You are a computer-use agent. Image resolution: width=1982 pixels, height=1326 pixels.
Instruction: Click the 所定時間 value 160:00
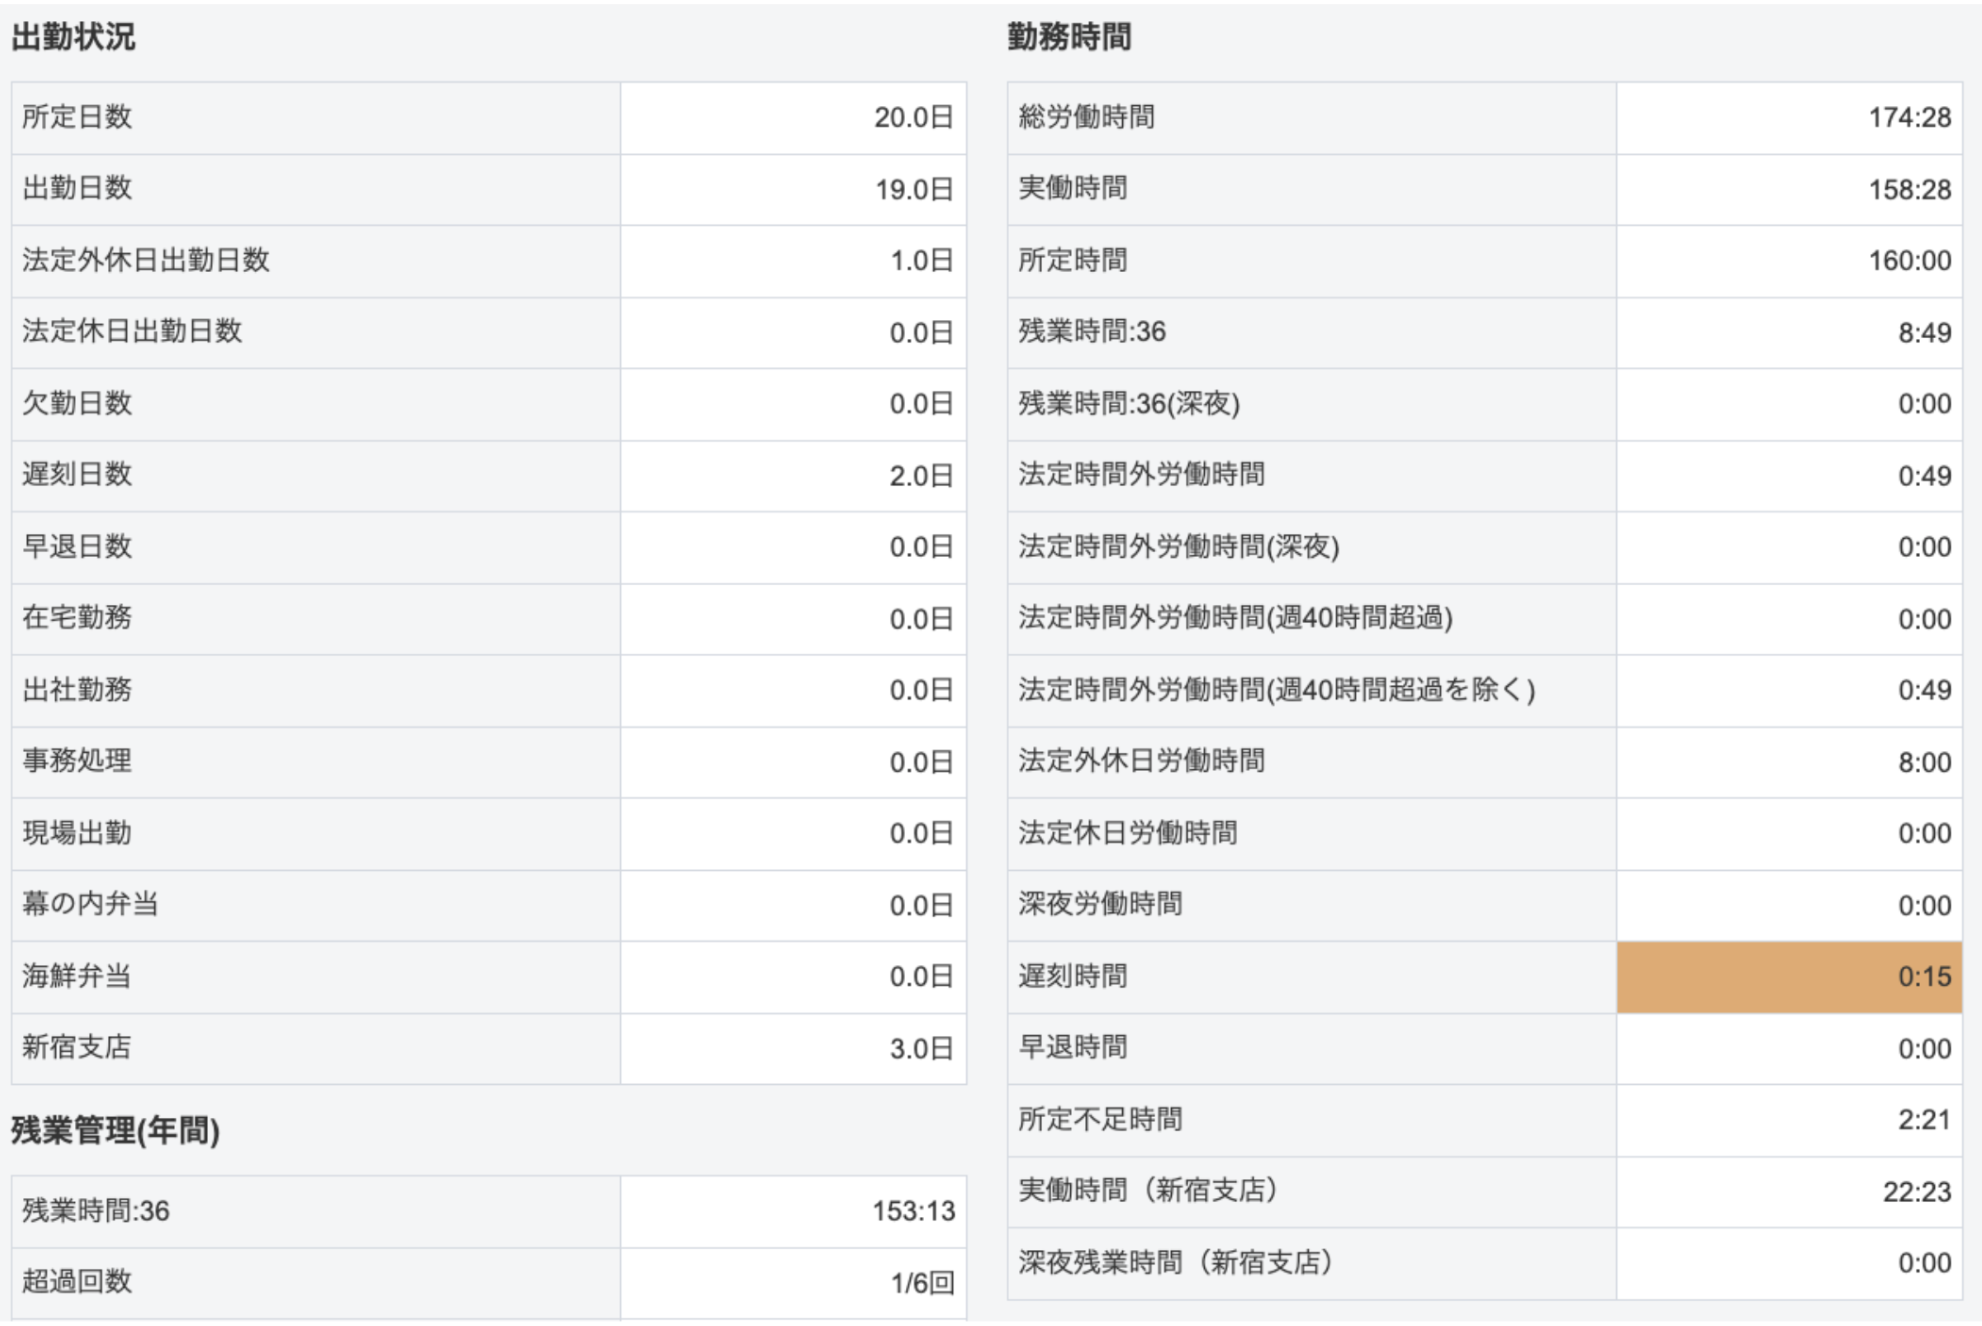coord(1909,261)
